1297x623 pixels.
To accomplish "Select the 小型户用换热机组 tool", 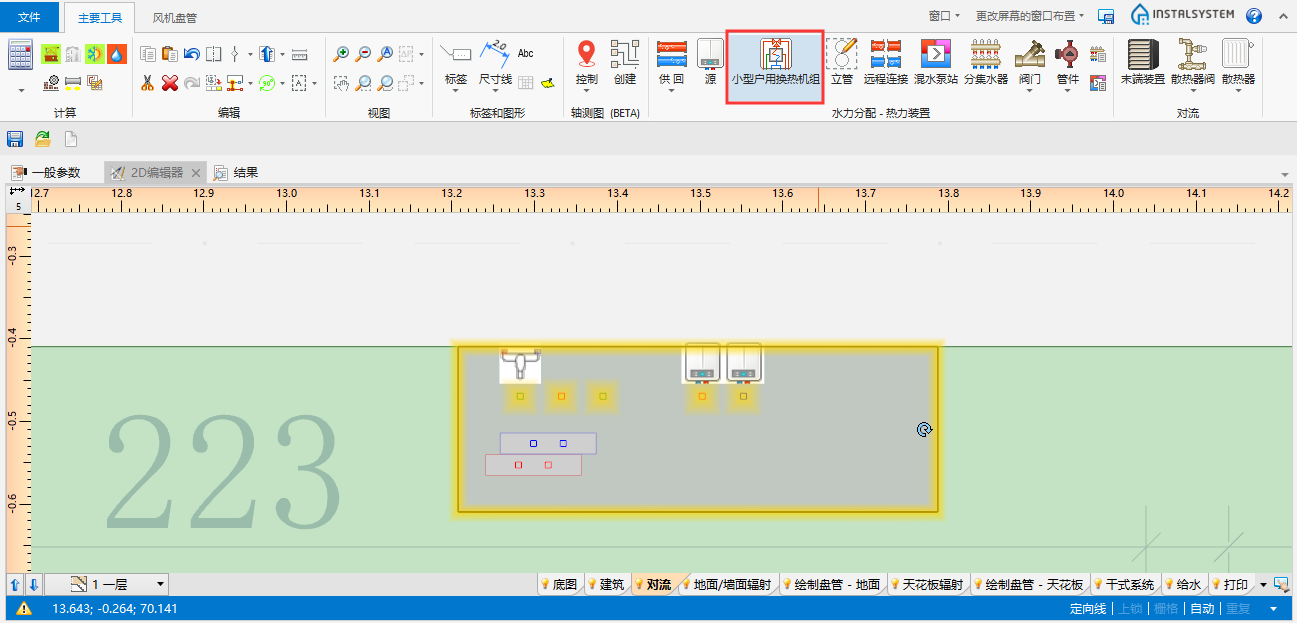I will [775, 66].
